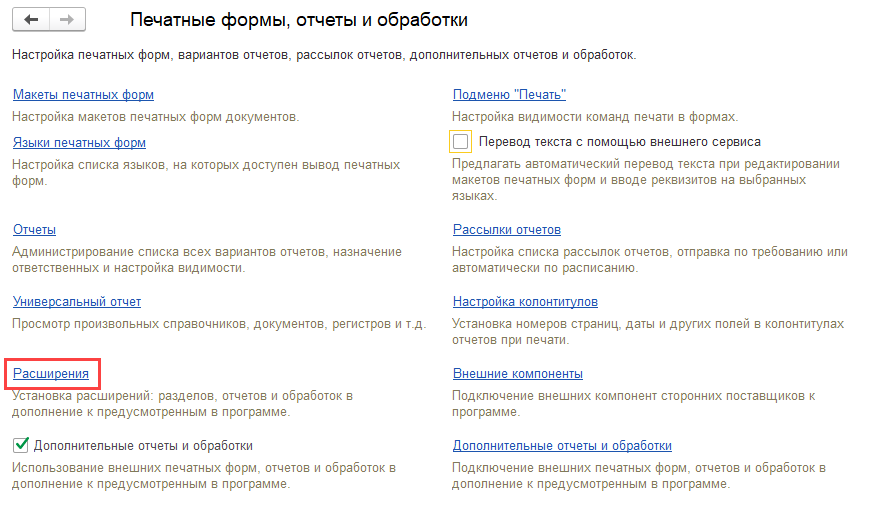Open the Внешние компоненты link
The width and height of the screenshot is (878, 505).
click(x=517, y=374)
